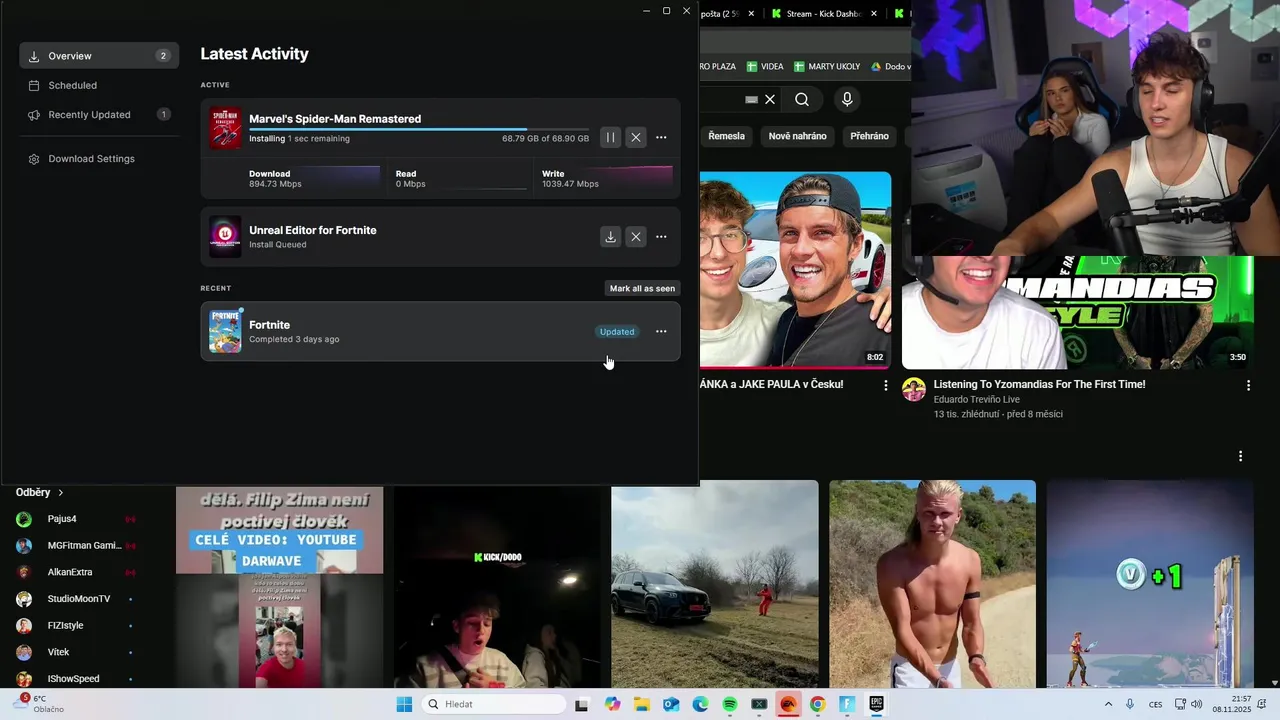Expand the Odběry subscriptions section
This screenshot has width=1280, height=720.
click(x=40, y=492)
